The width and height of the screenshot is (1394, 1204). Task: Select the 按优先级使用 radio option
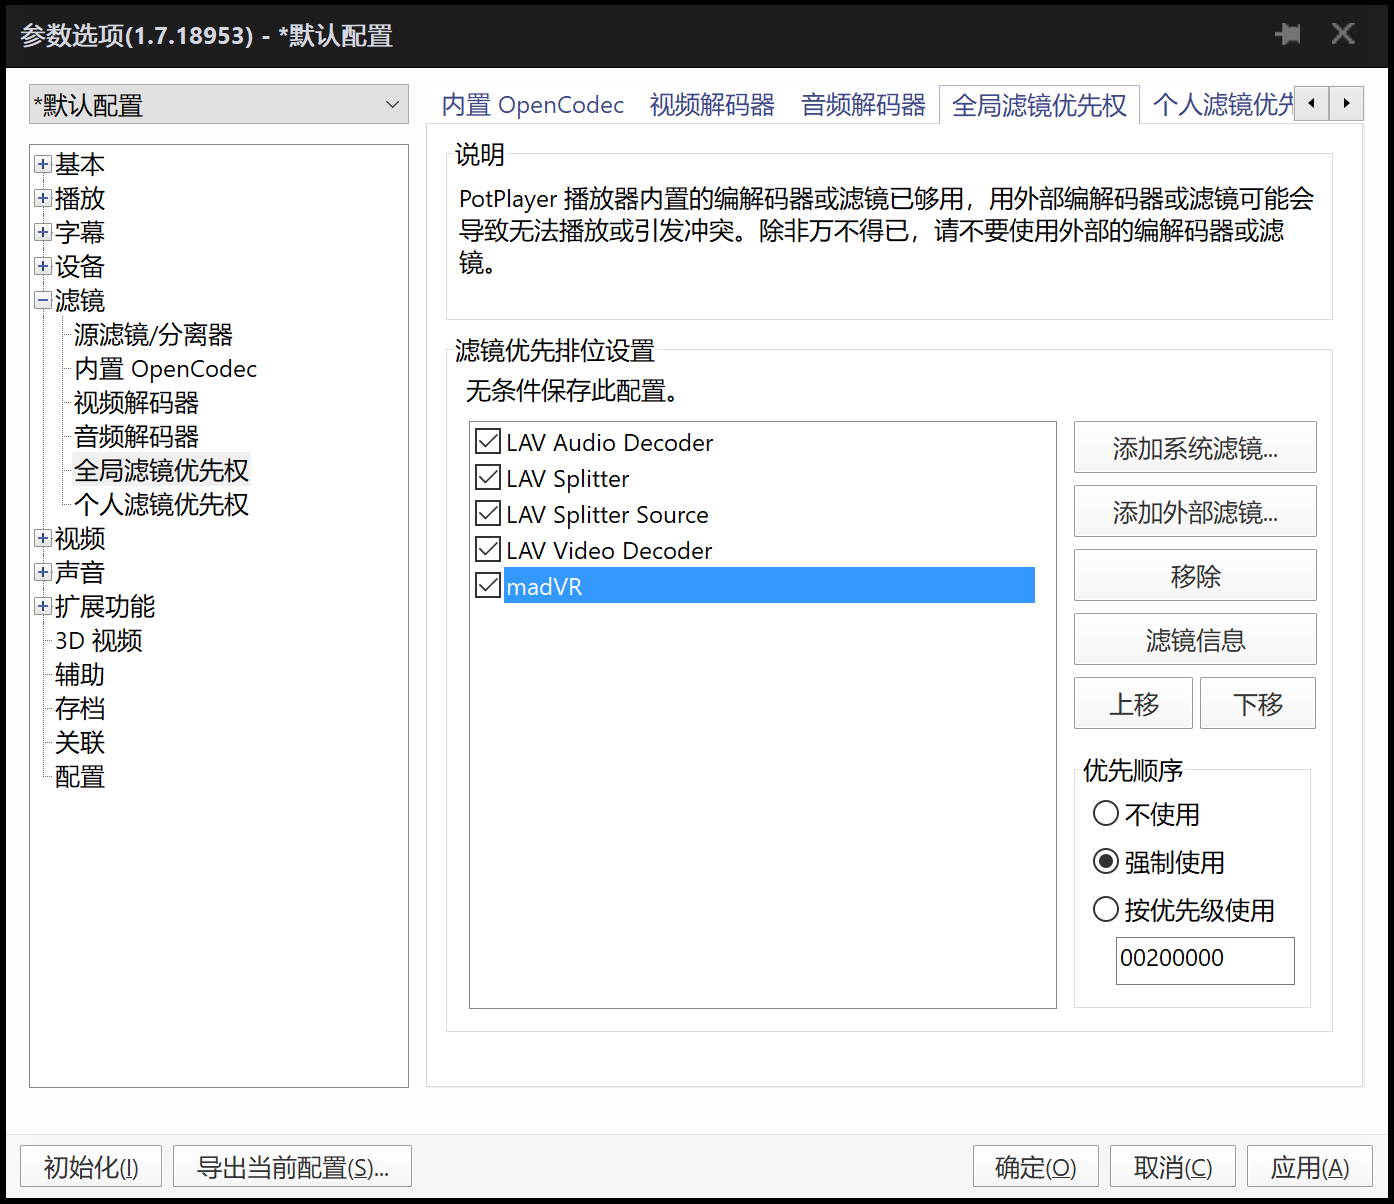click(1106, 909)
